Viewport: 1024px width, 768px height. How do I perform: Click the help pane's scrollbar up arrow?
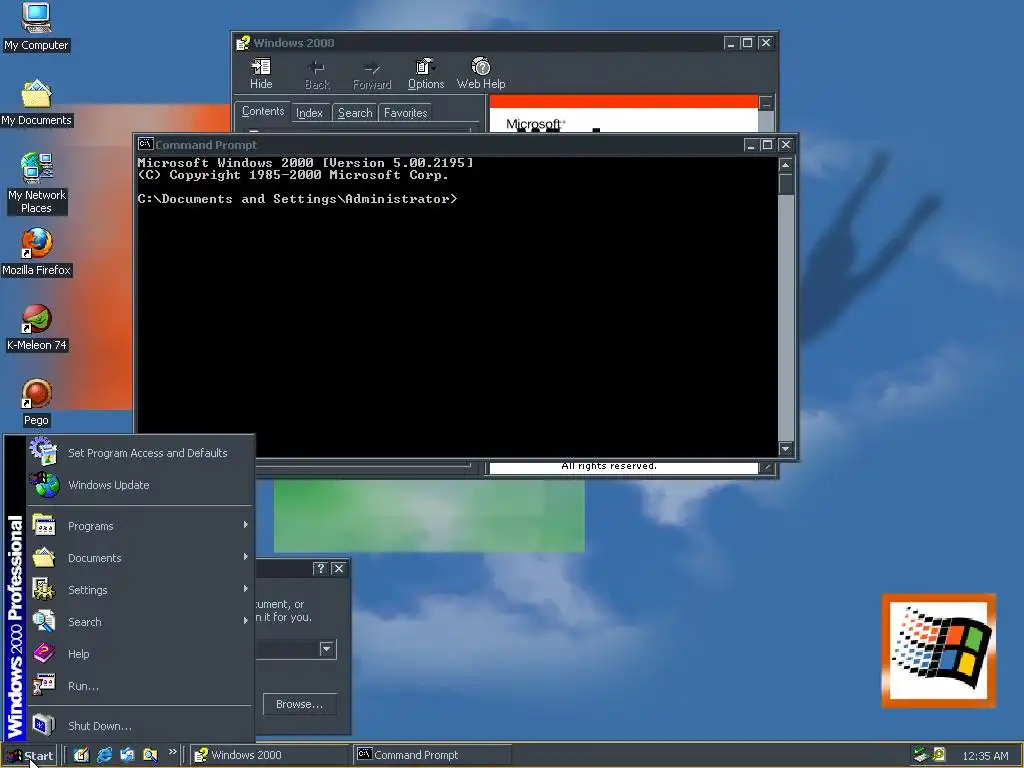pos(766,103)
